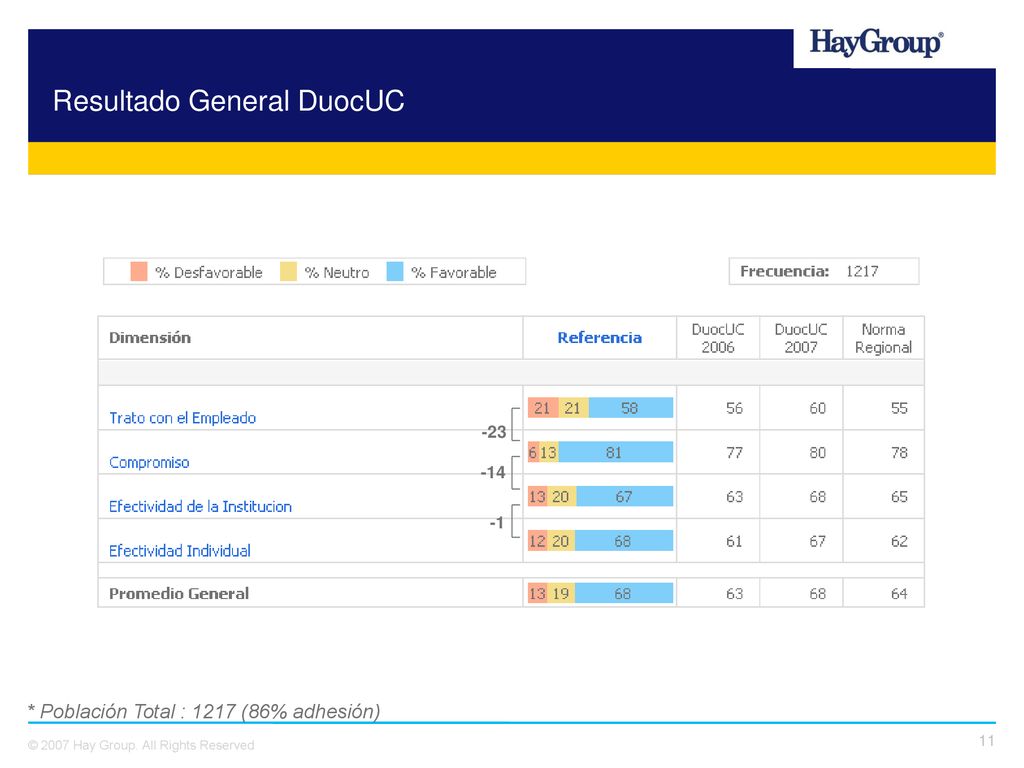The width and height of the screenshot is (1024, 768).
Task: Click favorable segment 58 in Trato bar
Action: coord(631,408)
